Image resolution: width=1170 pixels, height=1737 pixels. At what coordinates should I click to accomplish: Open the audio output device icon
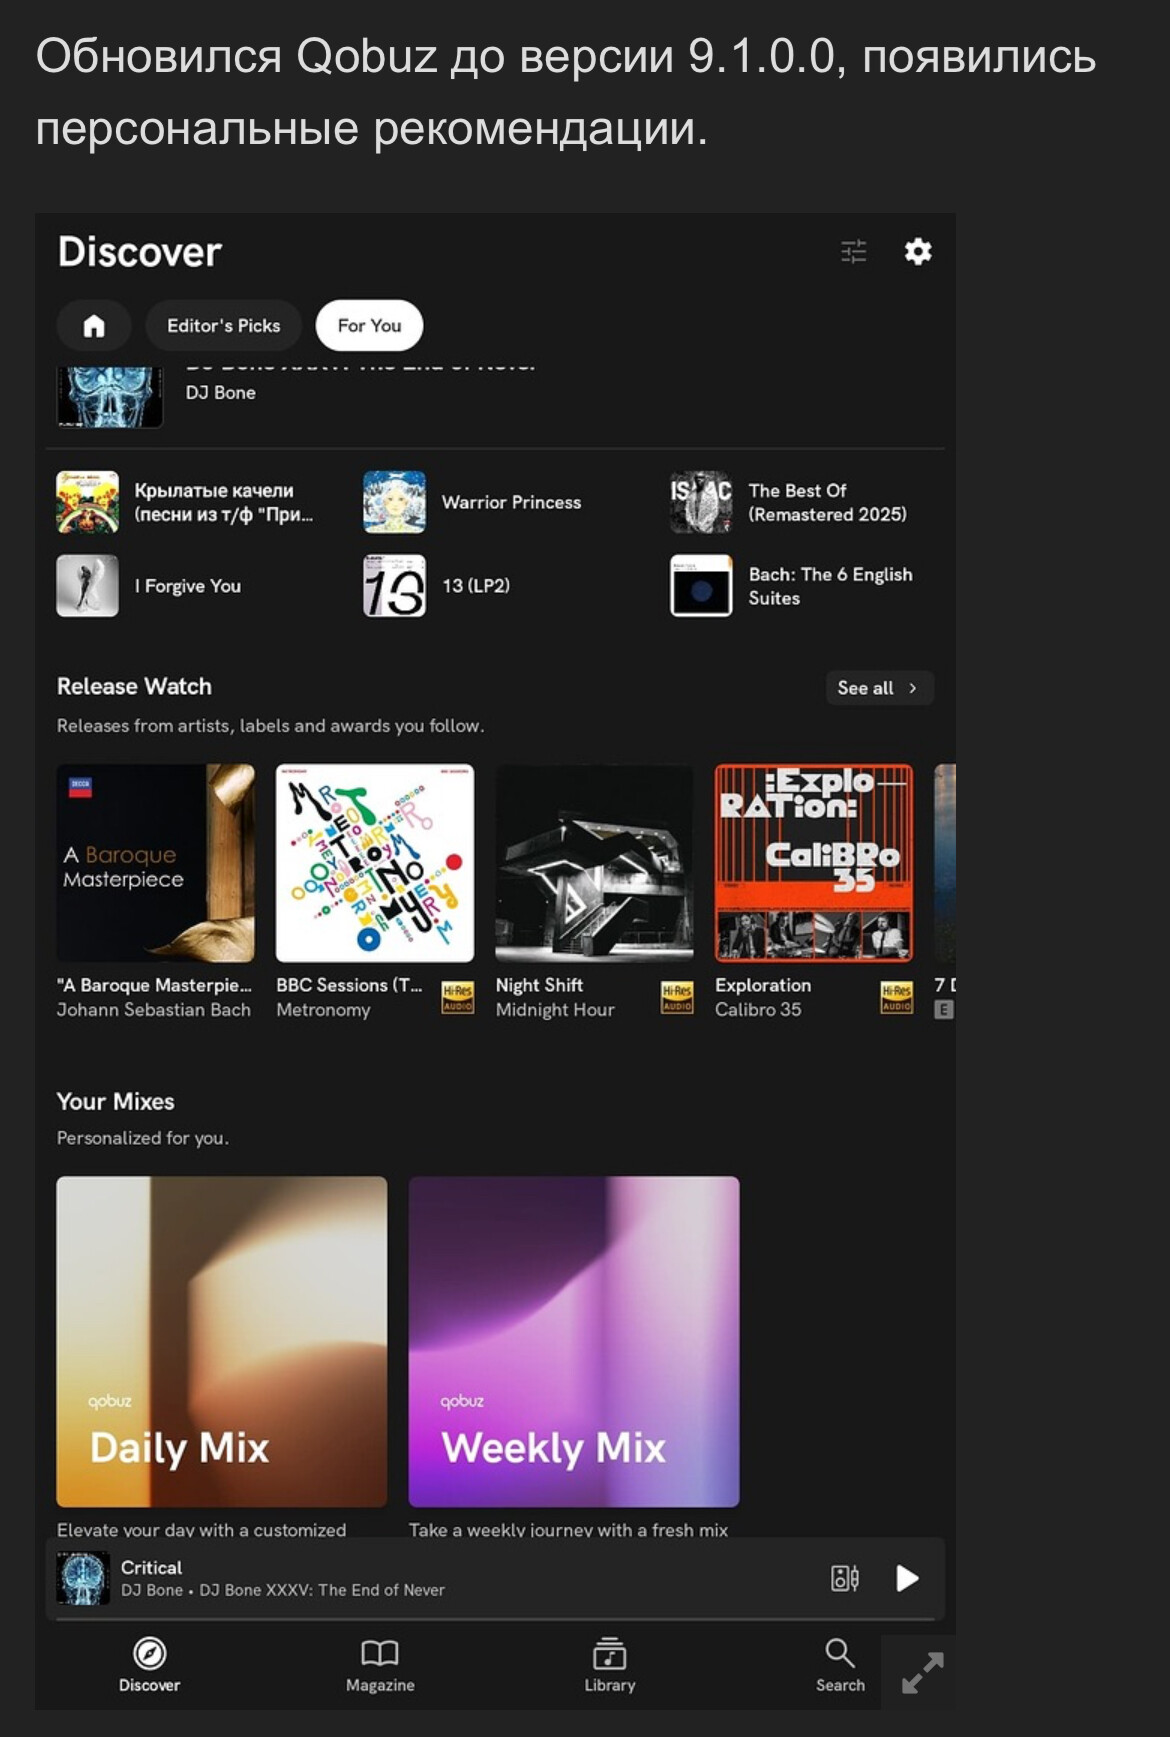coord(845,1578)
